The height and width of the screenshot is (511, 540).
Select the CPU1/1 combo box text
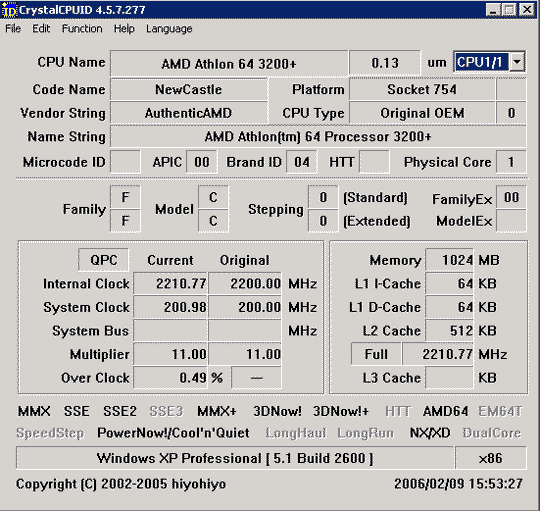click(481, 62)
